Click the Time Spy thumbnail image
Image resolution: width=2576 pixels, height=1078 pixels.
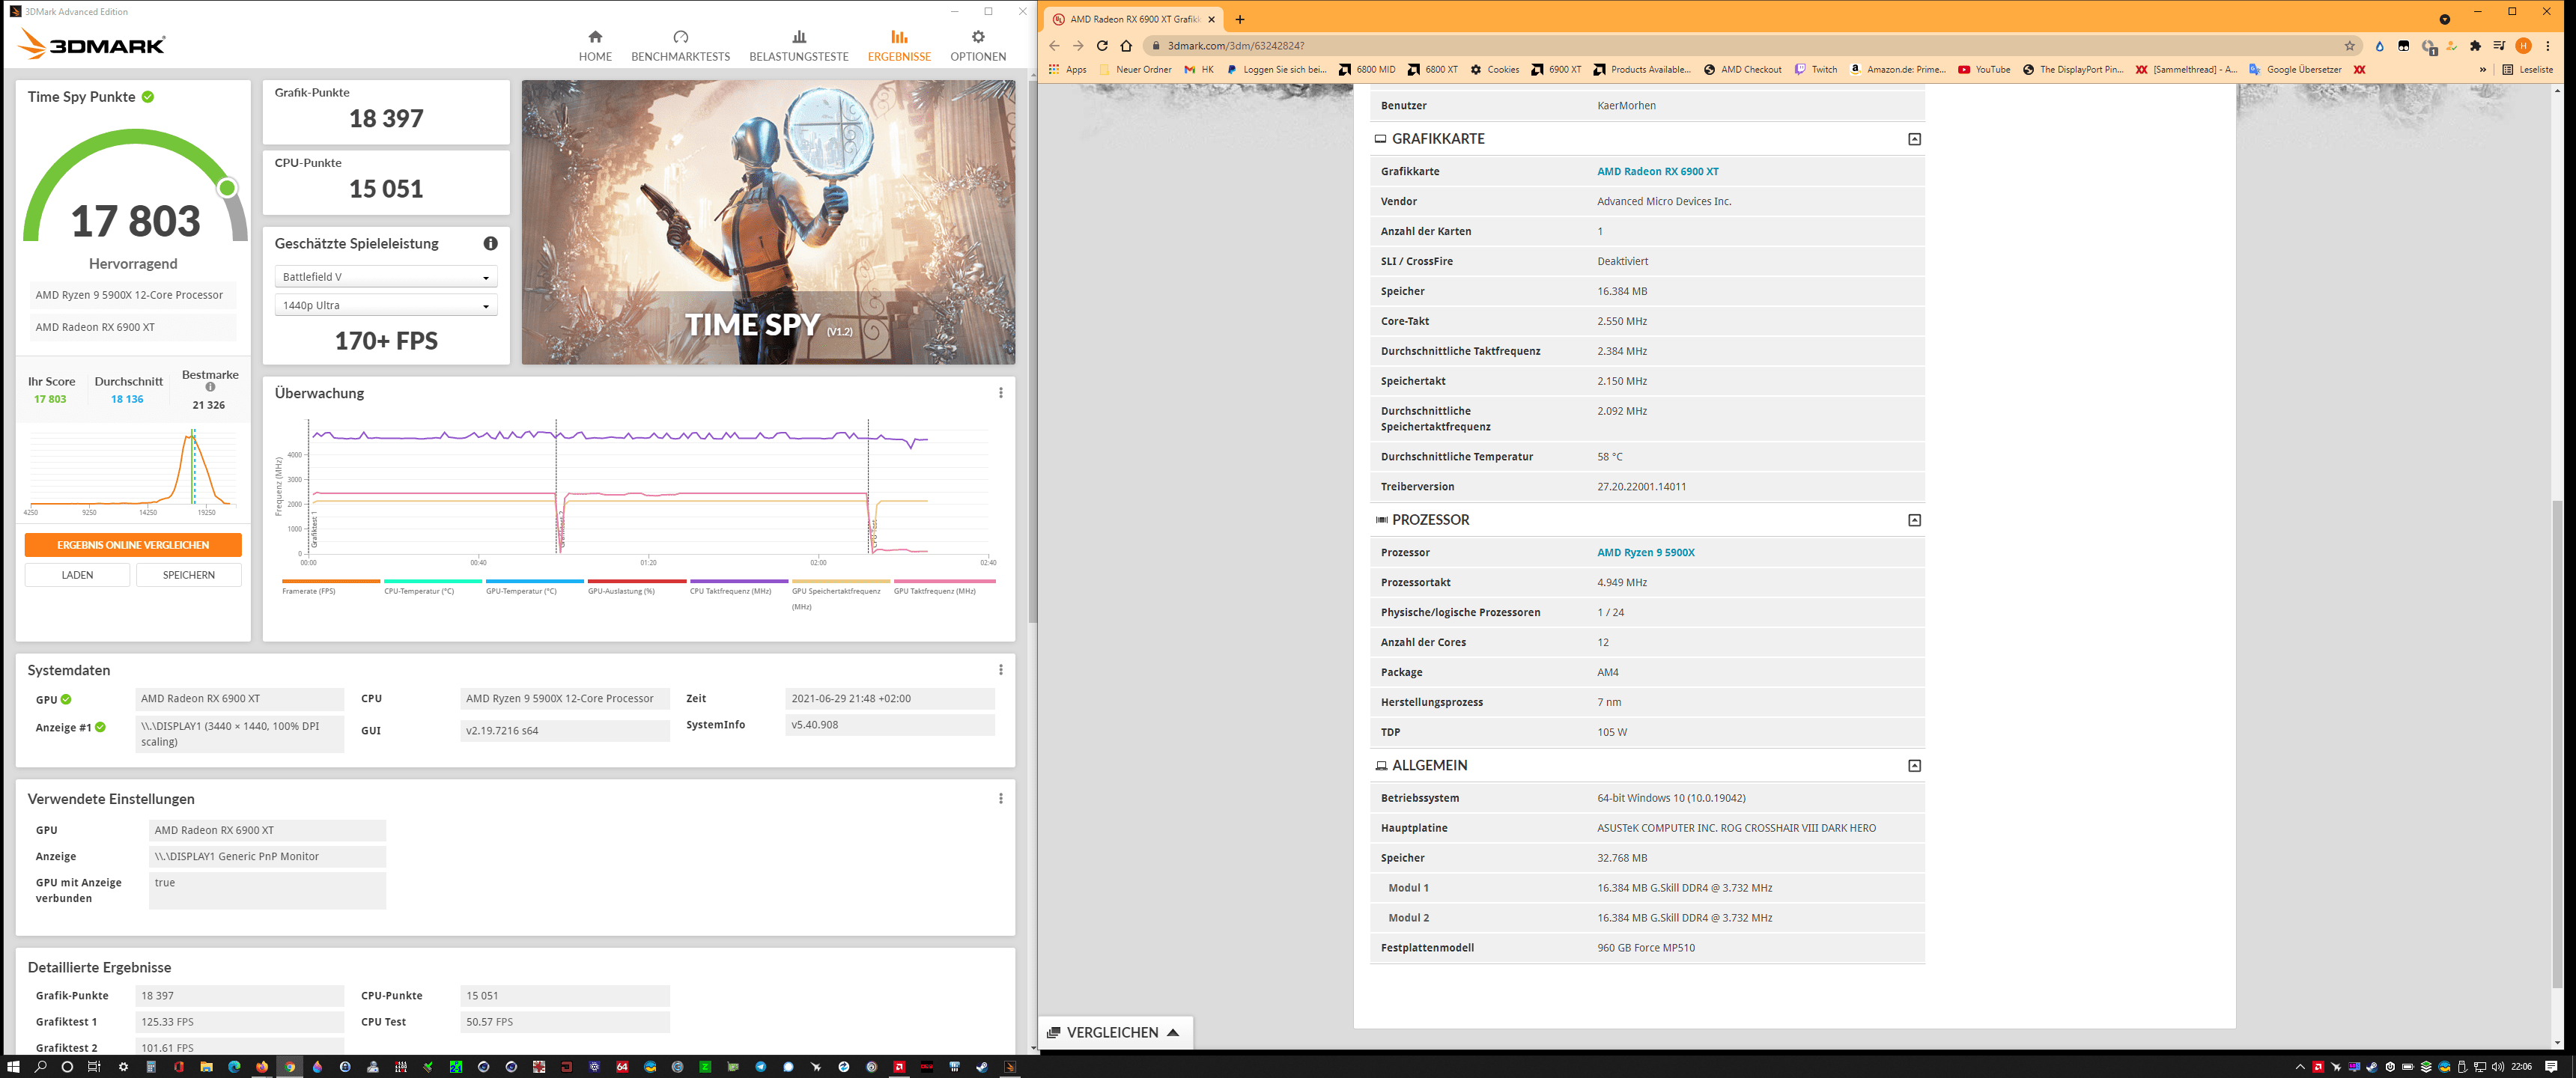767,222
